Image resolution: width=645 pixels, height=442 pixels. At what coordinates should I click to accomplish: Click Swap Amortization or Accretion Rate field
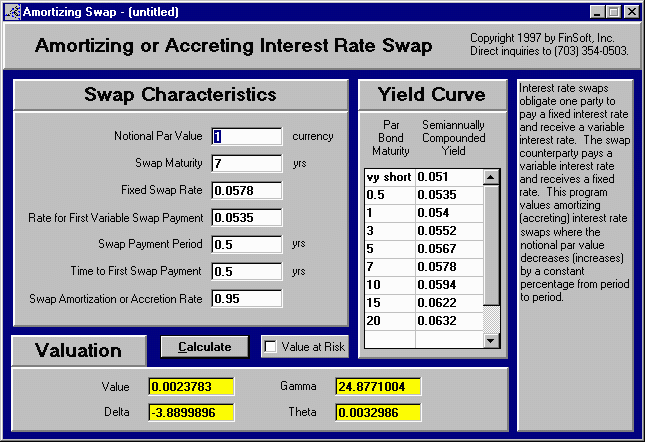click(x=247, y=298)
